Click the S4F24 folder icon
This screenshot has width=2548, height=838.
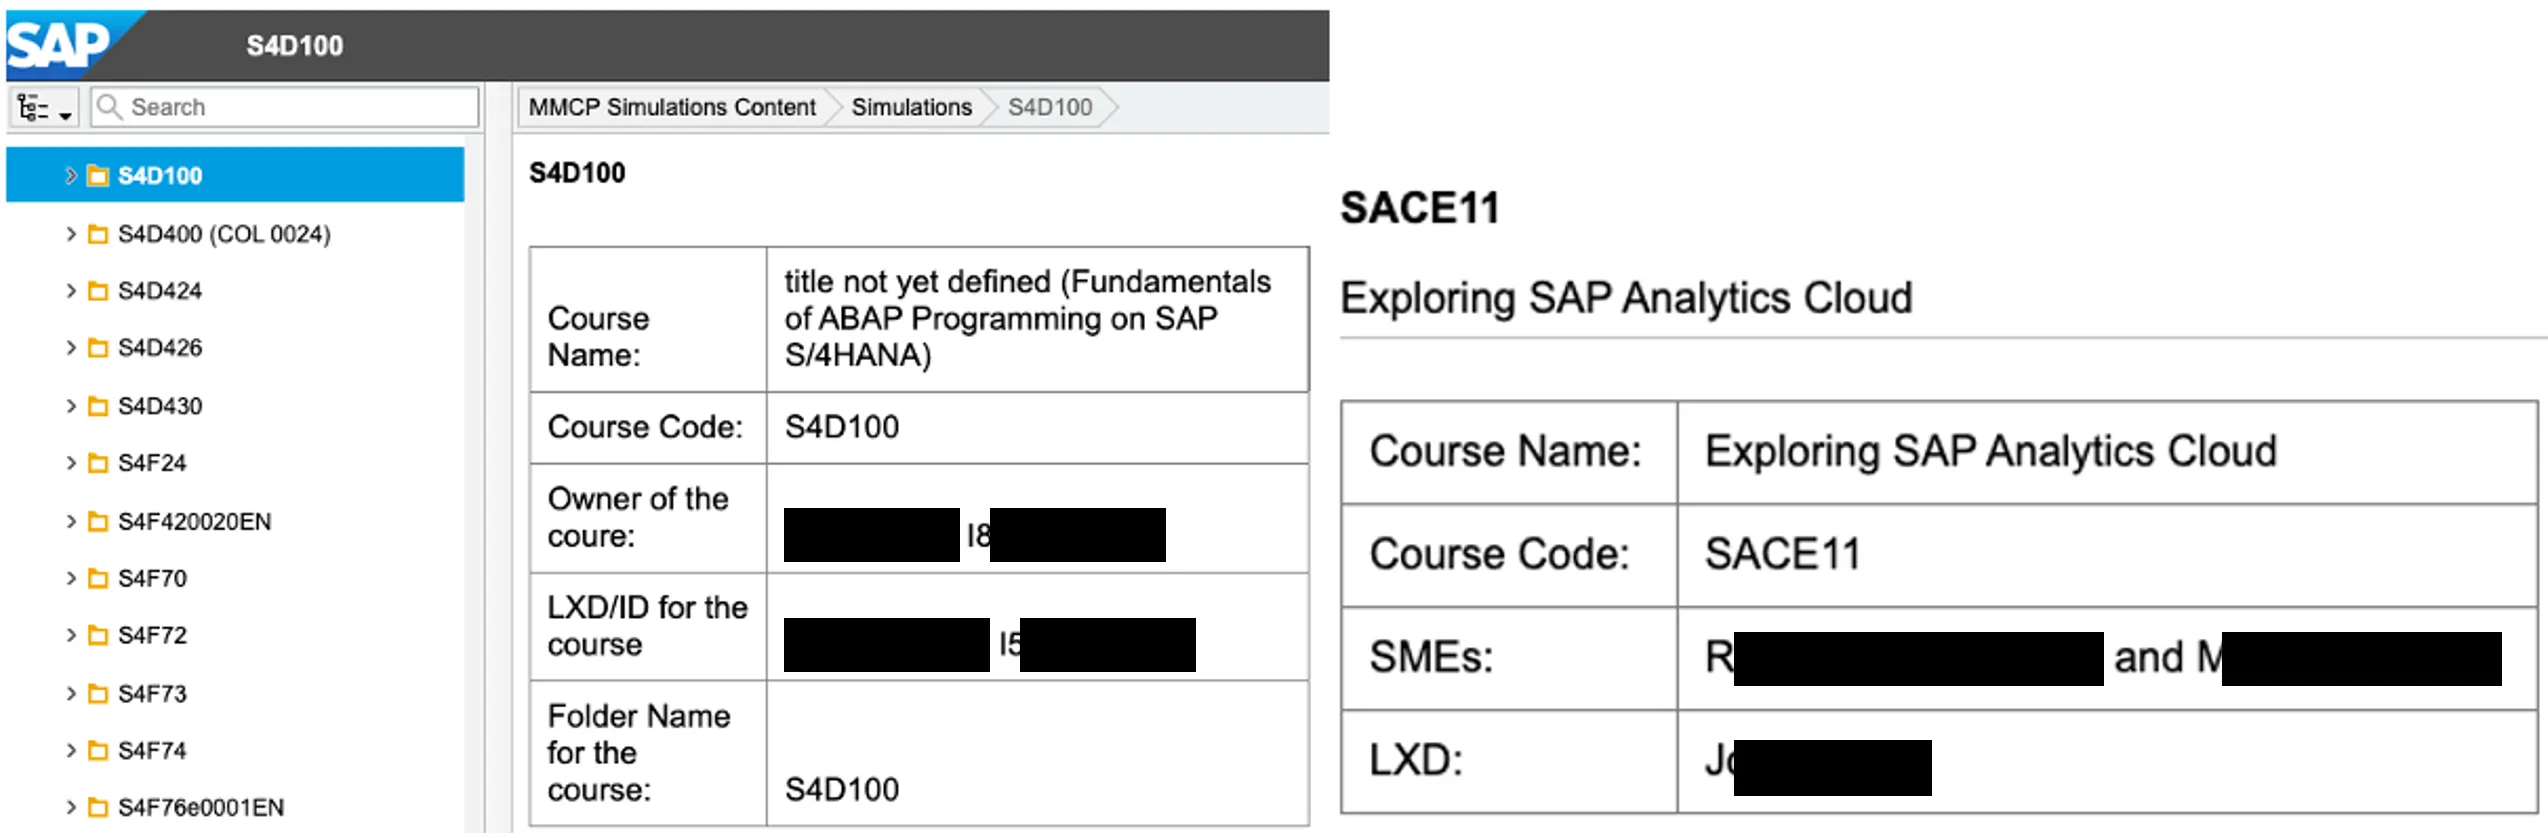[98, 463]
